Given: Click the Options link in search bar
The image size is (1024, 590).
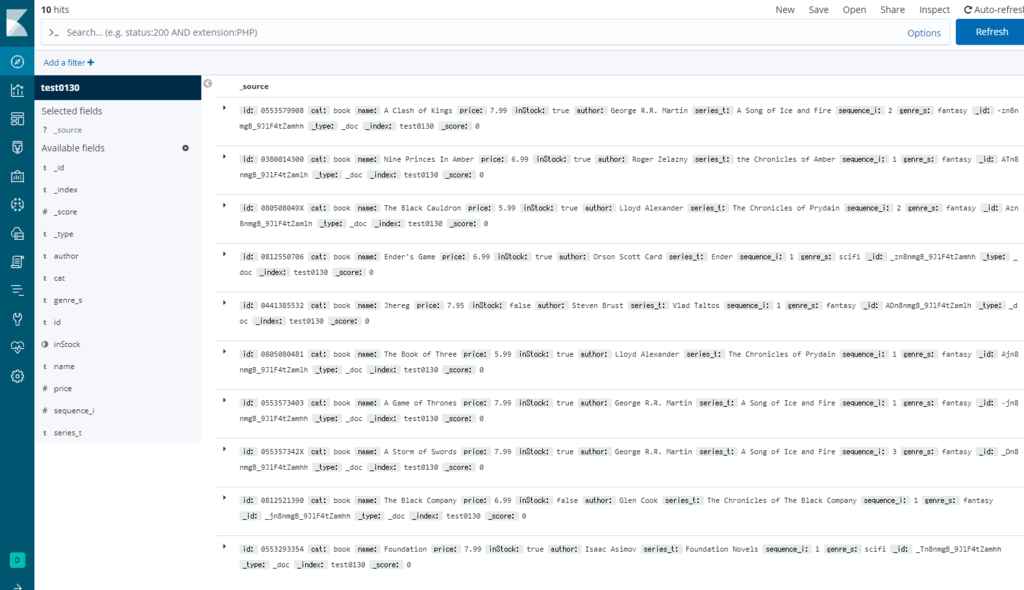Looking at the screenshot, I should pos(923,33).
